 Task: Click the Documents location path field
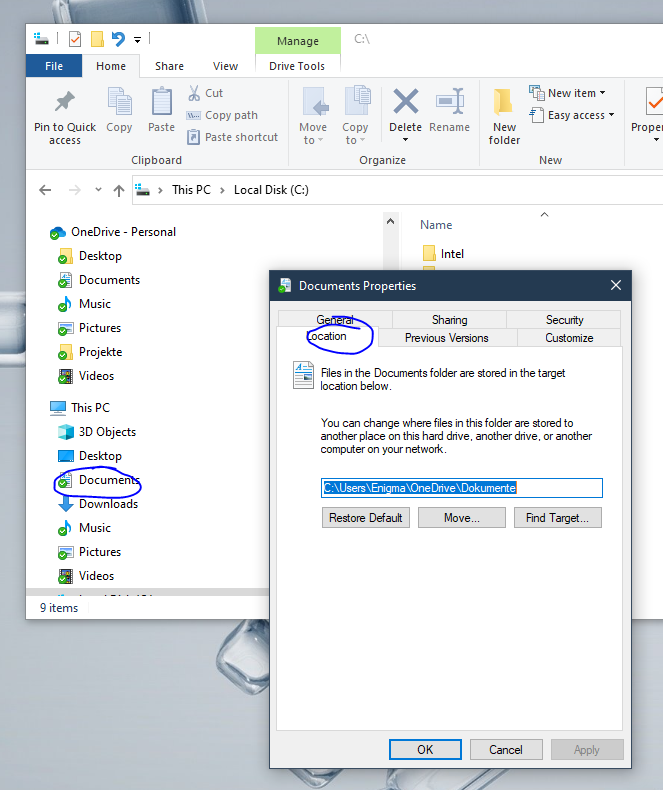[x=461, y=488]
